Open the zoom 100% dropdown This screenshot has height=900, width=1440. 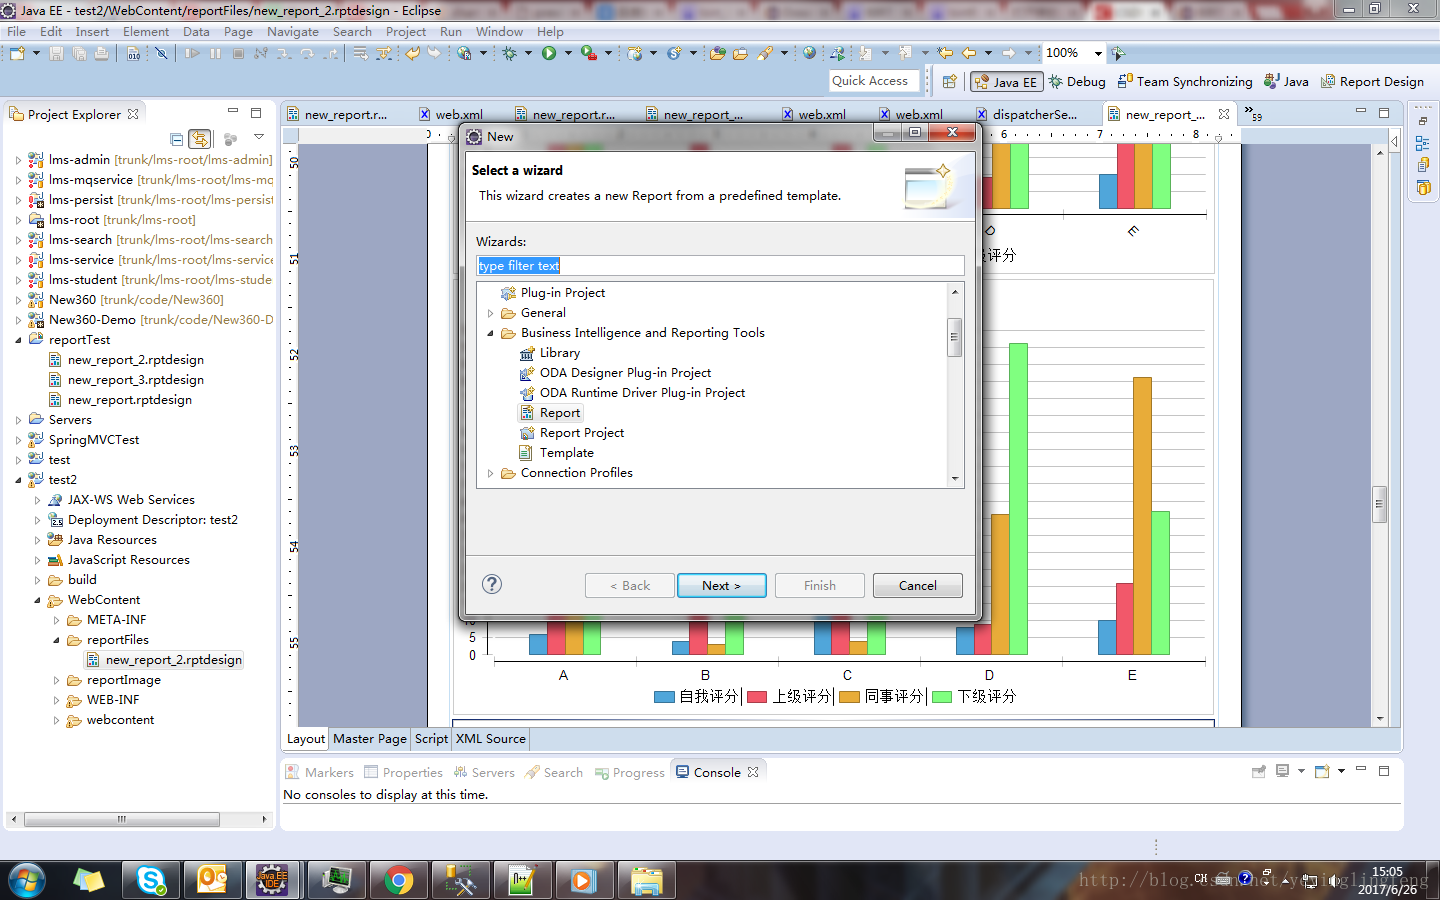1098,53
